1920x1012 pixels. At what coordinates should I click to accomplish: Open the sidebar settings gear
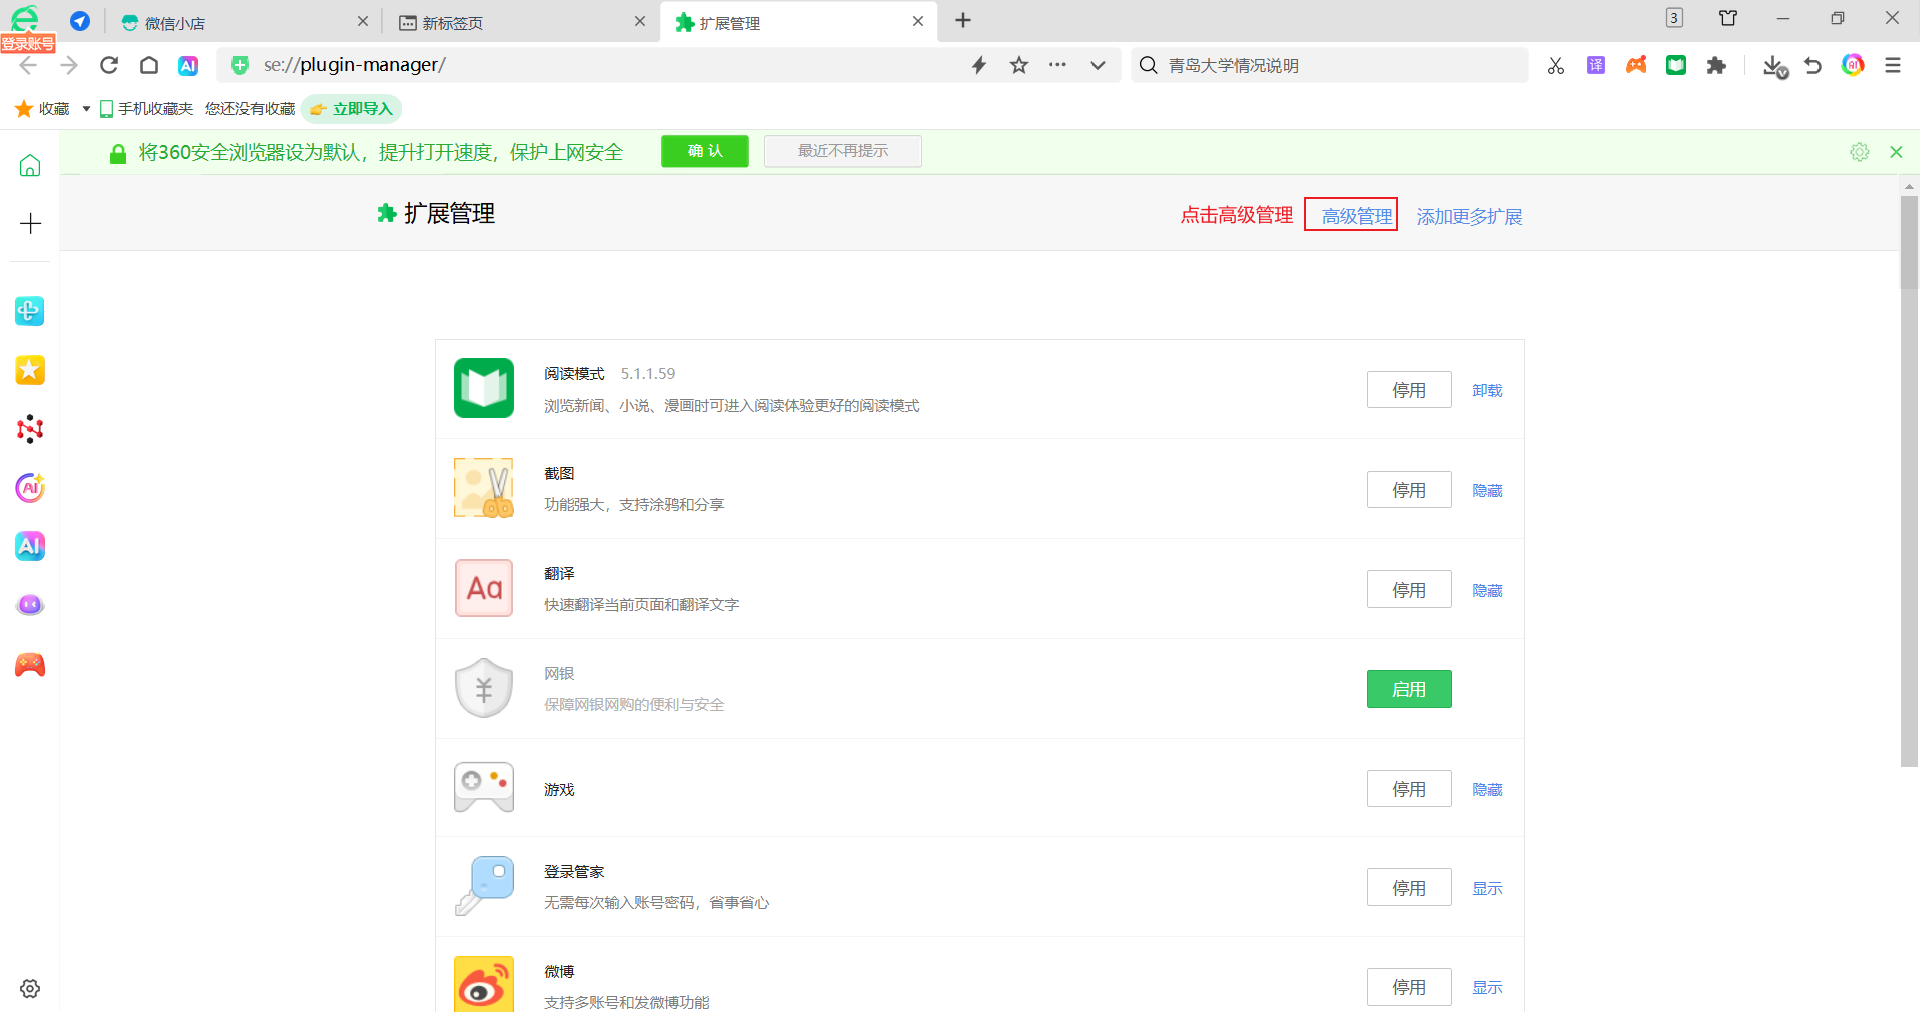[x=30, y=988]
